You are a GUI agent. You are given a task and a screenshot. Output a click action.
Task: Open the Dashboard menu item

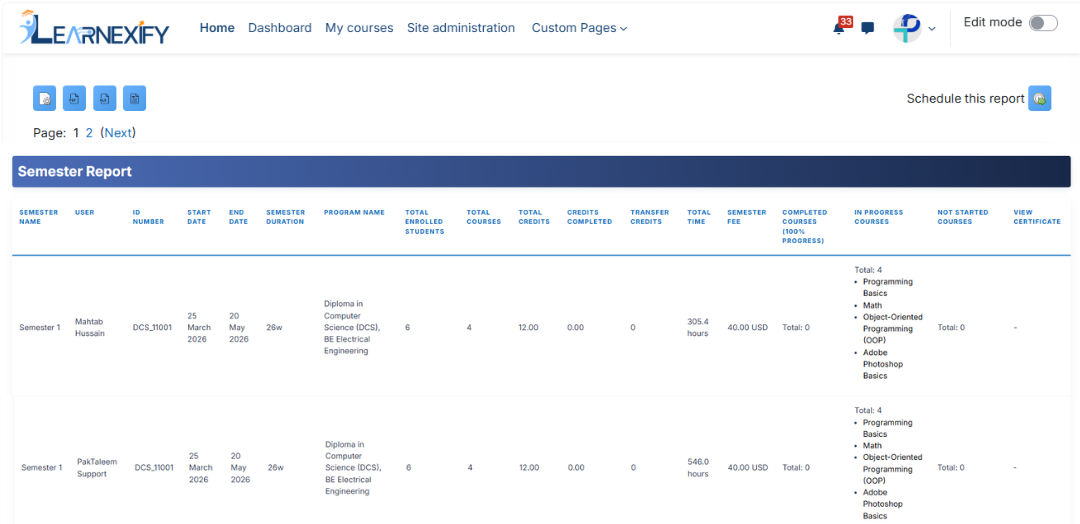tap(280, 28)
